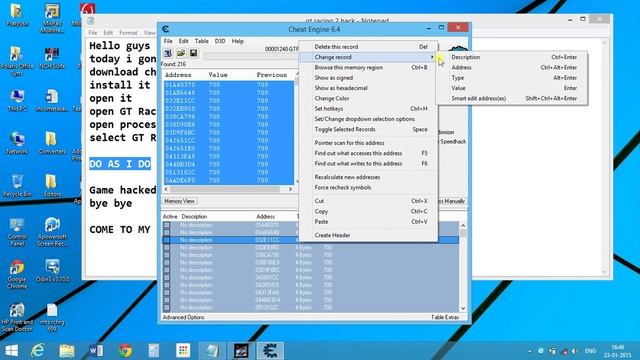Select the Pratyush folder on the desktop

17,15
